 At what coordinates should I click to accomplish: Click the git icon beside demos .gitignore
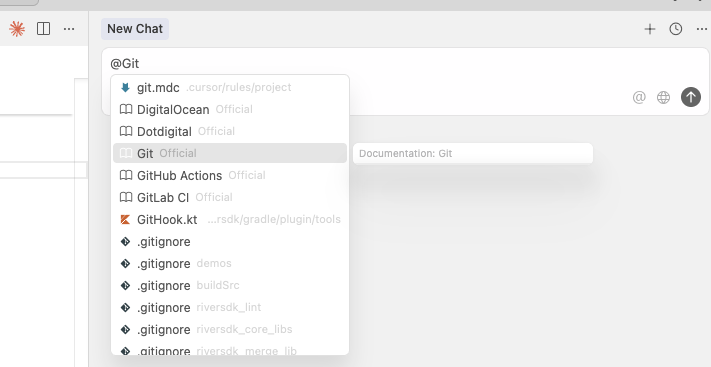(x=126, y=264)
